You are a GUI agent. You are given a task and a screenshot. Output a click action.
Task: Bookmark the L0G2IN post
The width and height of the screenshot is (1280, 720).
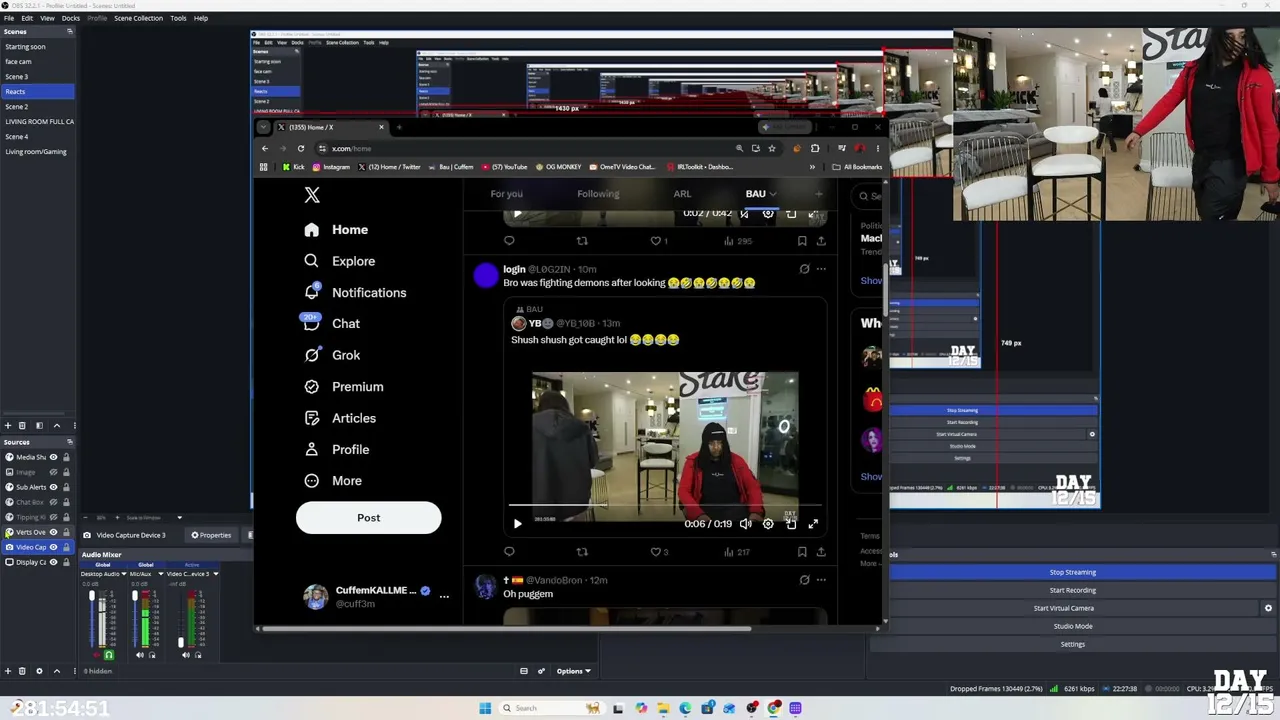(x=802, y=551)
